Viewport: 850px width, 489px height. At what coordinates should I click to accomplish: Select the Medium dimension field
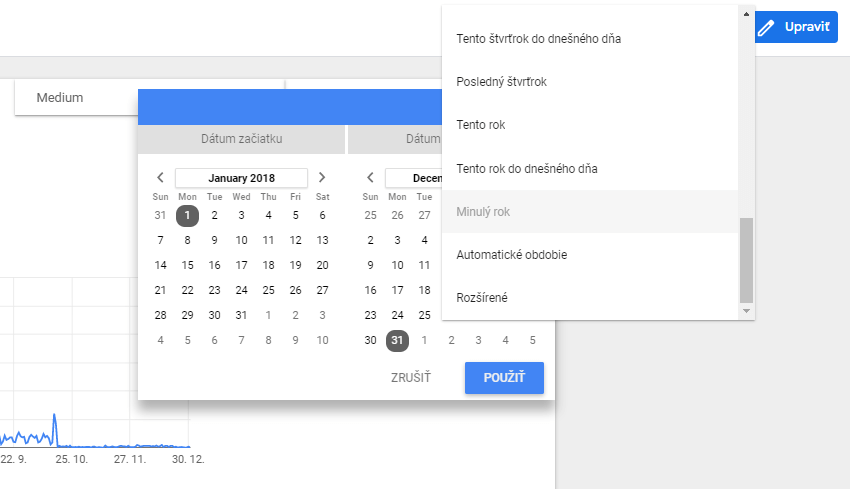[76, 98]
